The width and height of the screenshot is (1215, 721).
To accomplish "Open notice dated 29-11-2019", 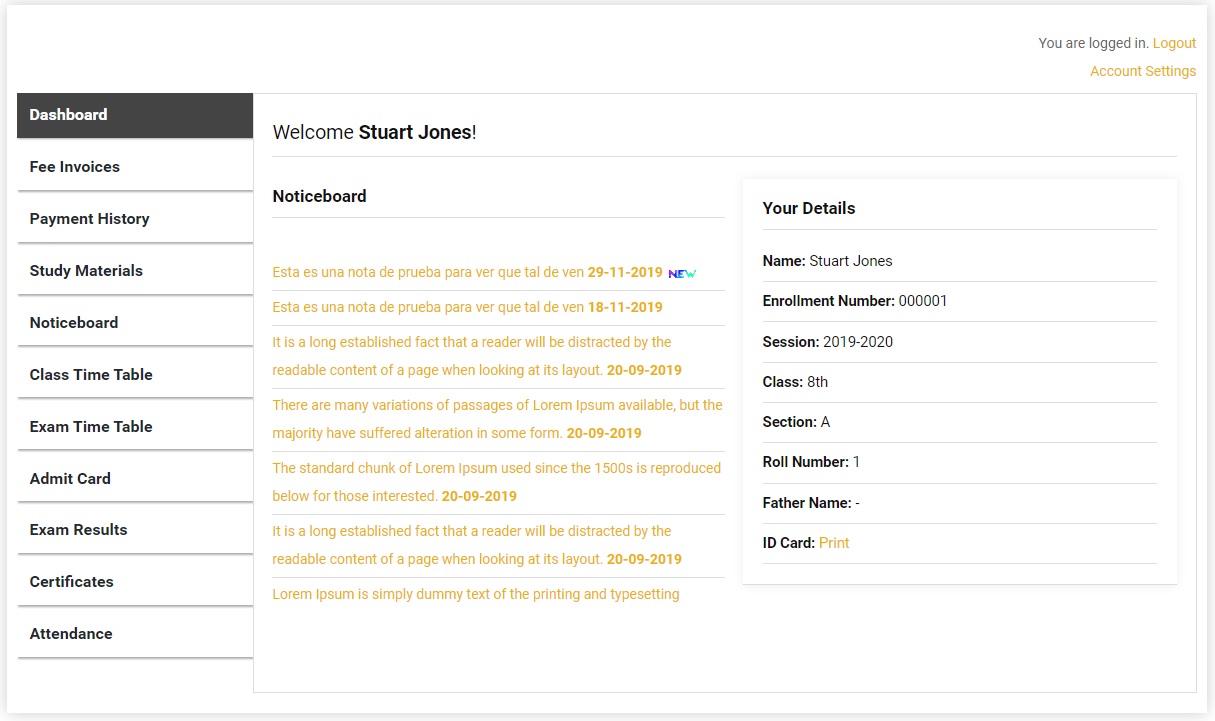I will 467,272.
